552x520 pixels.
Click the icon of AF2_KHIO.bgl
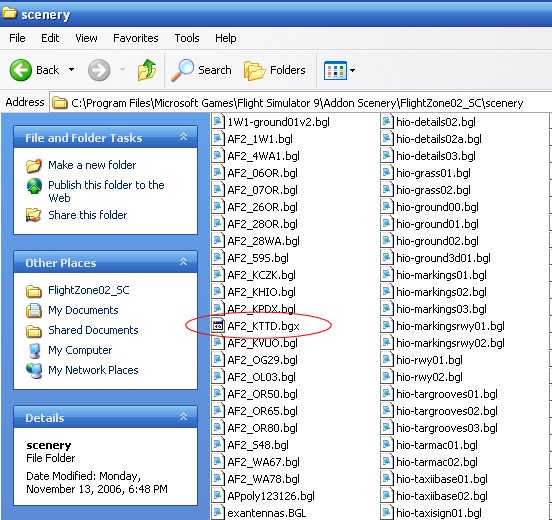point(218,292)
